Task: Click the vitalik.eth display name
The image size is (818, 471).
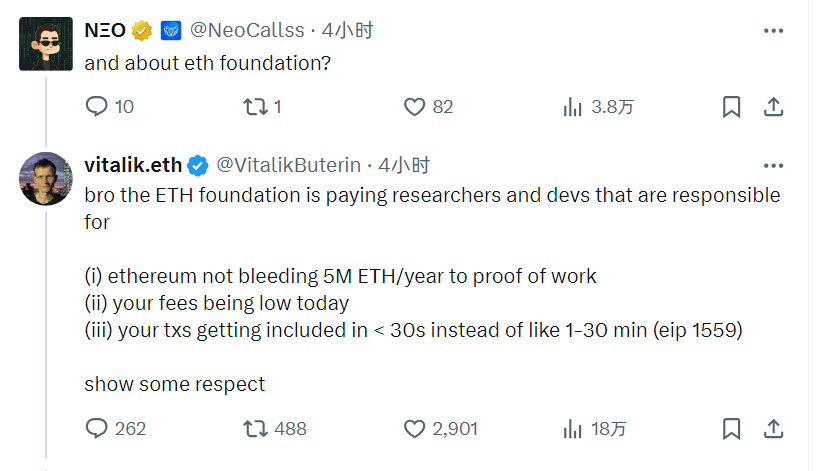Action: click(x=132, y=165)
